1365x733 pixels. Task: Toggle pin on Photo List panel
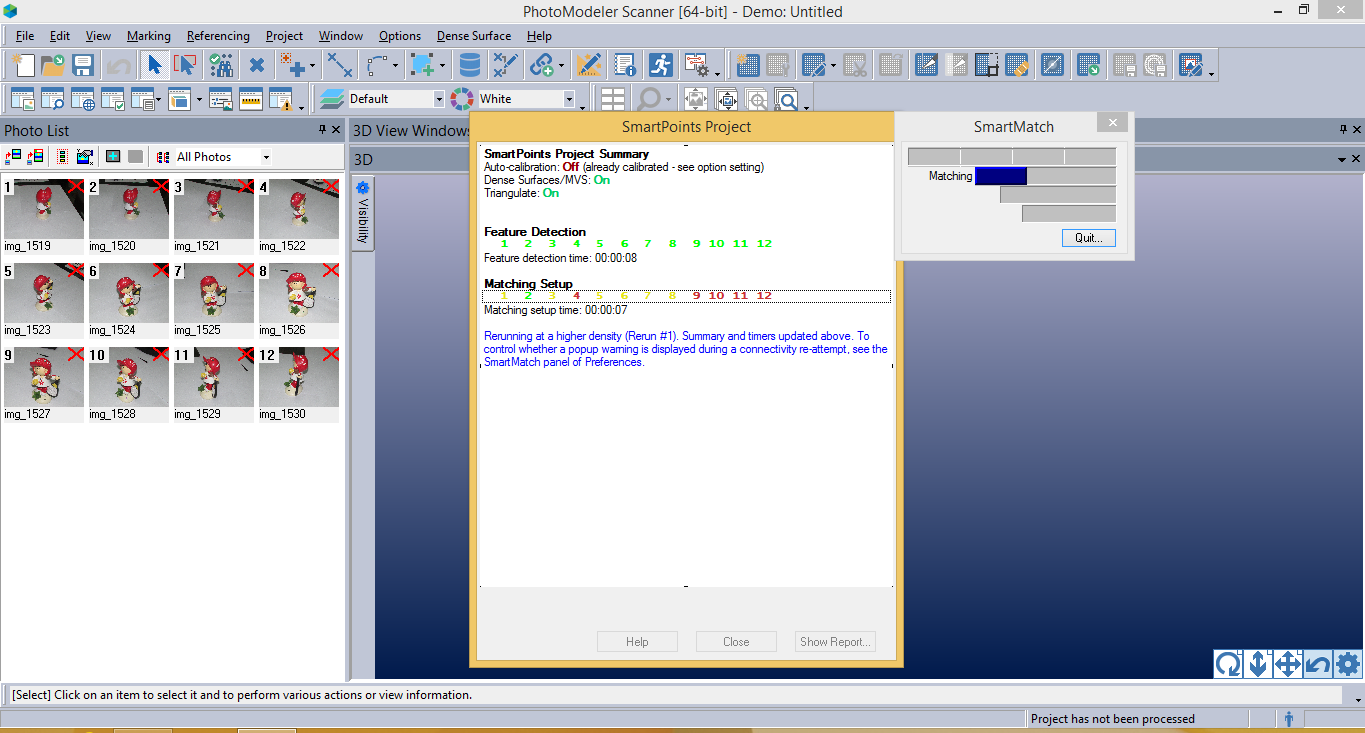point(322,130)
